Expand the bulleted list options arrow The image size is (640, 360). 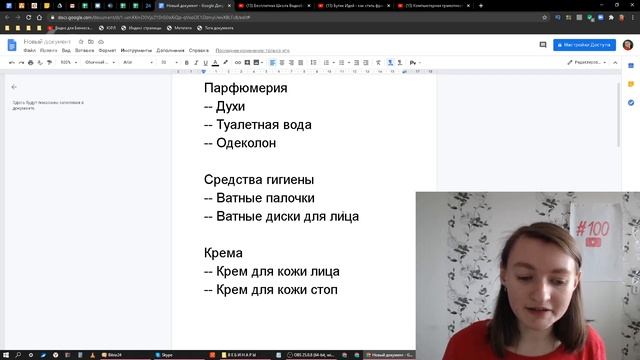coord(349,62)
